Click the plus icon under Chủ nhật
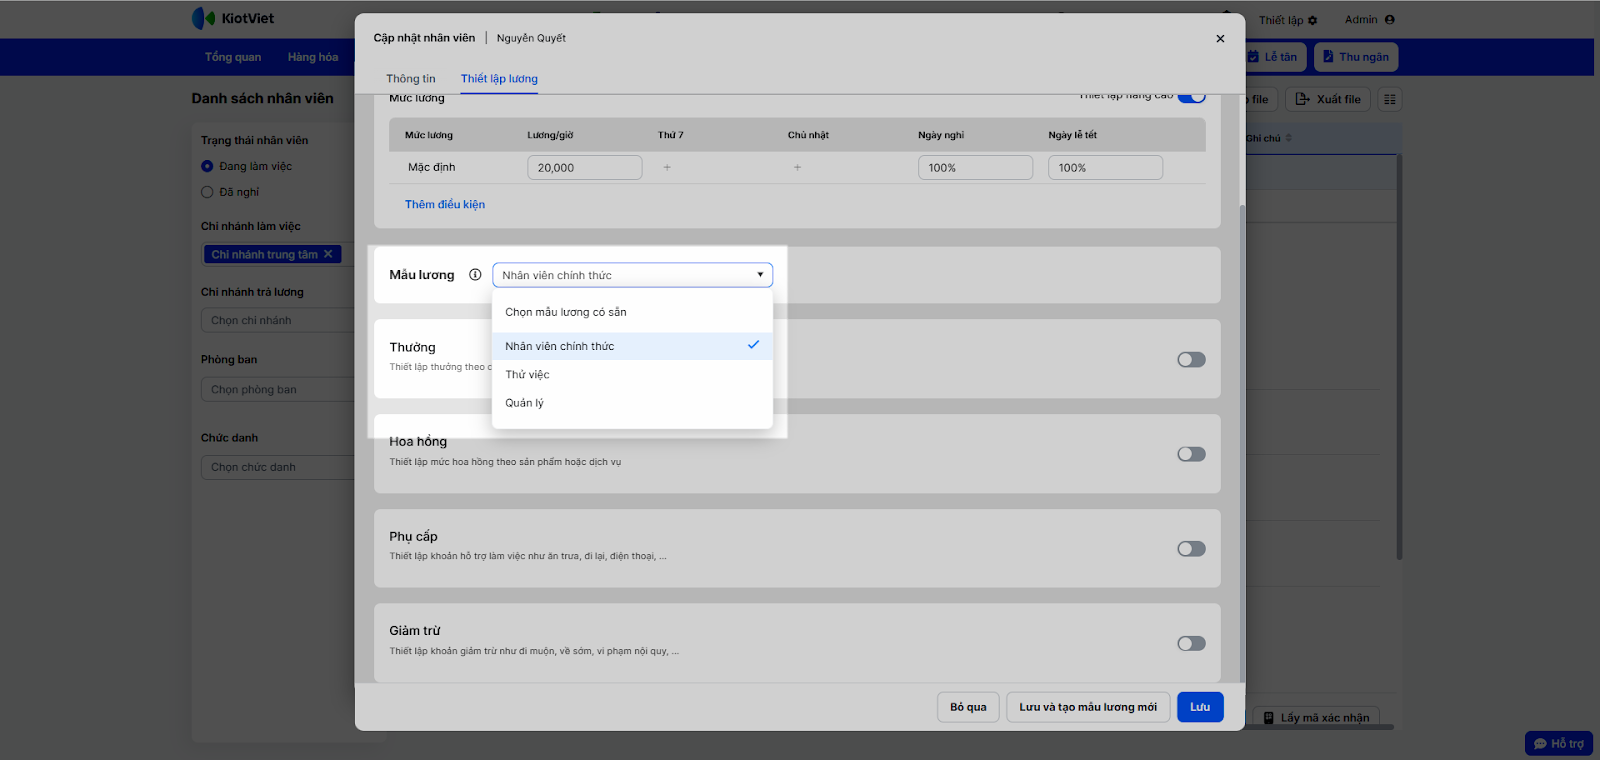The height and width of the screenshot is (760, 1600). (x=797, y=168)
